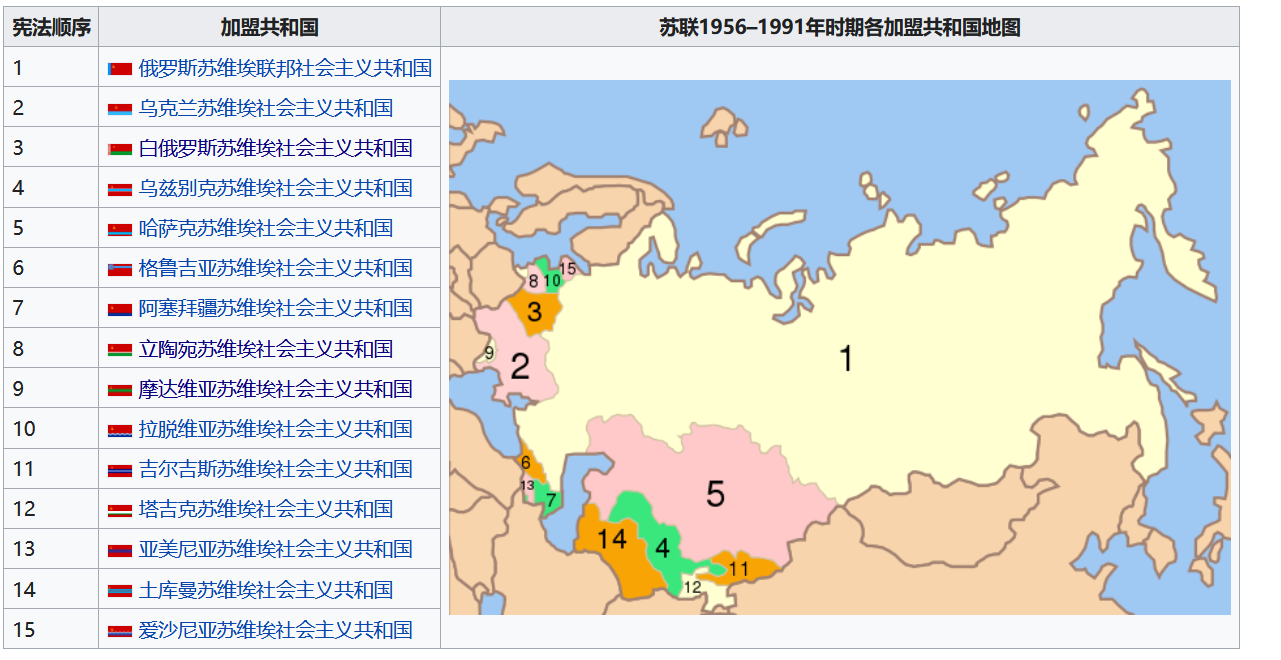Click region 6 on the map
Image resolution: width=1281 pixels, height=660 pixels.
pyautogui.click(x=525, y=463)
